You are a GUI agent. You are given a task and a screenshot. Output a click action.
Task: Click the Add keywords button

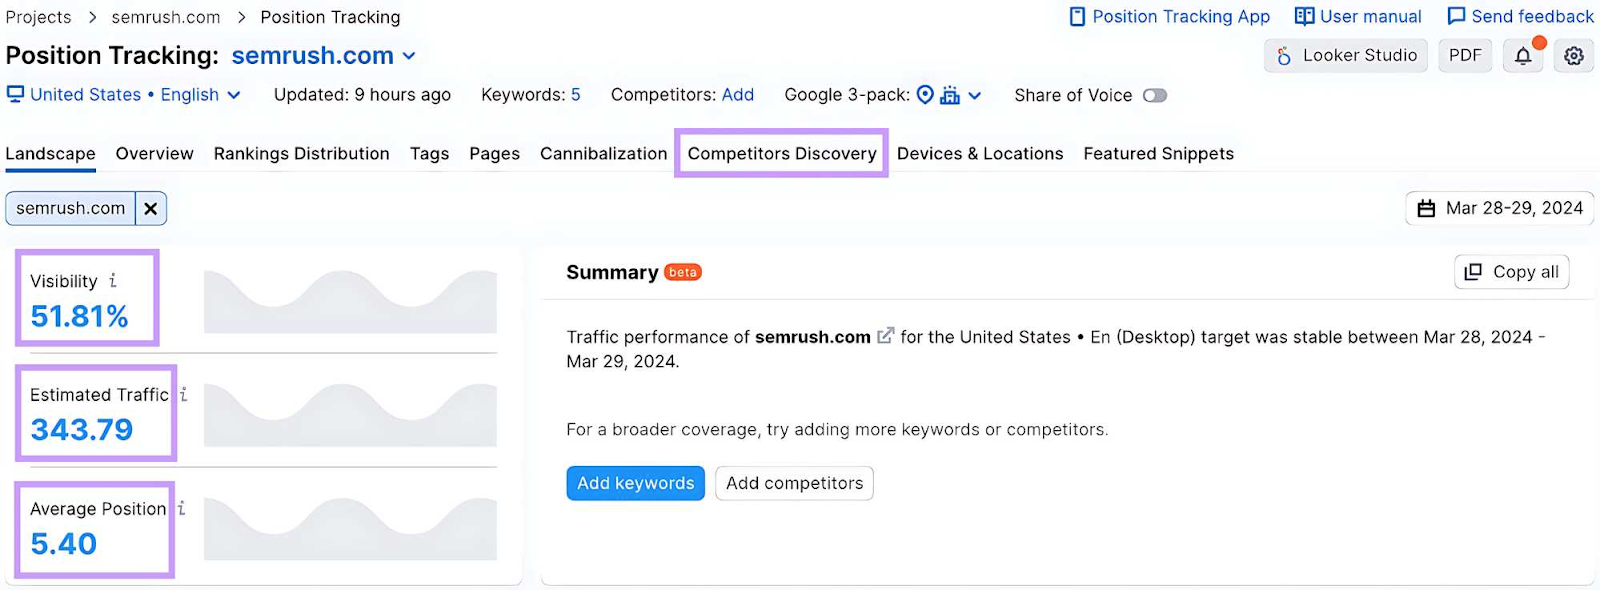(x=635, y=483)
